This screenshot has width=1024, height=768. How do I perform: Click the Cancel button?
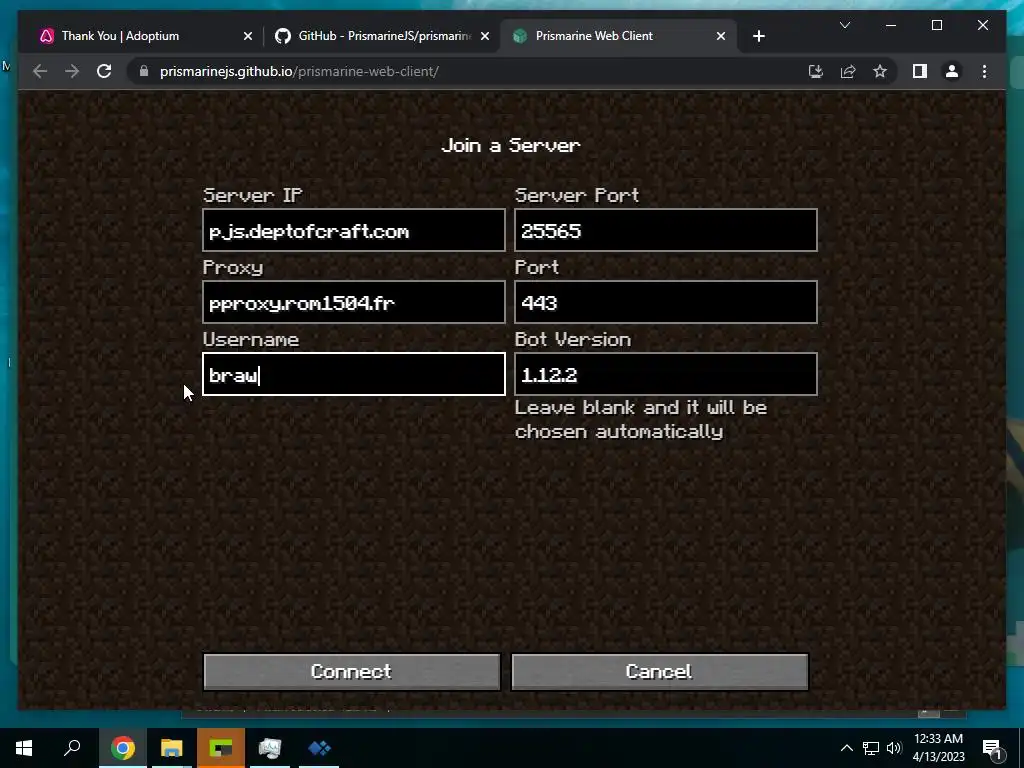(x=660, y=672)
